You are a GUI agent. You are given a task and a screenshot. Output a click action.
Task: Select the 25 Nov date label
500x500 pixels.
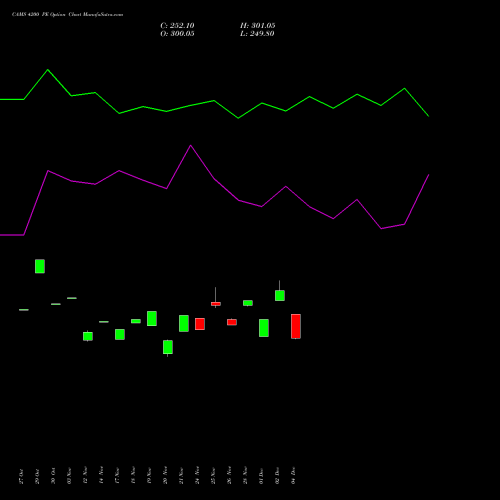(213, 476)
